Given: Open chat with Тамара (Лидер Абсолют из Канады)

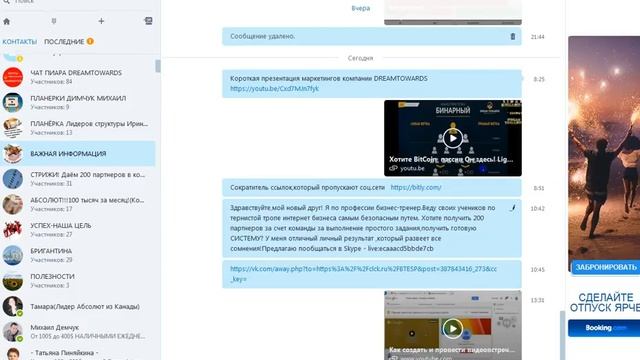Looking at the screenshot, I should (78, 306).
